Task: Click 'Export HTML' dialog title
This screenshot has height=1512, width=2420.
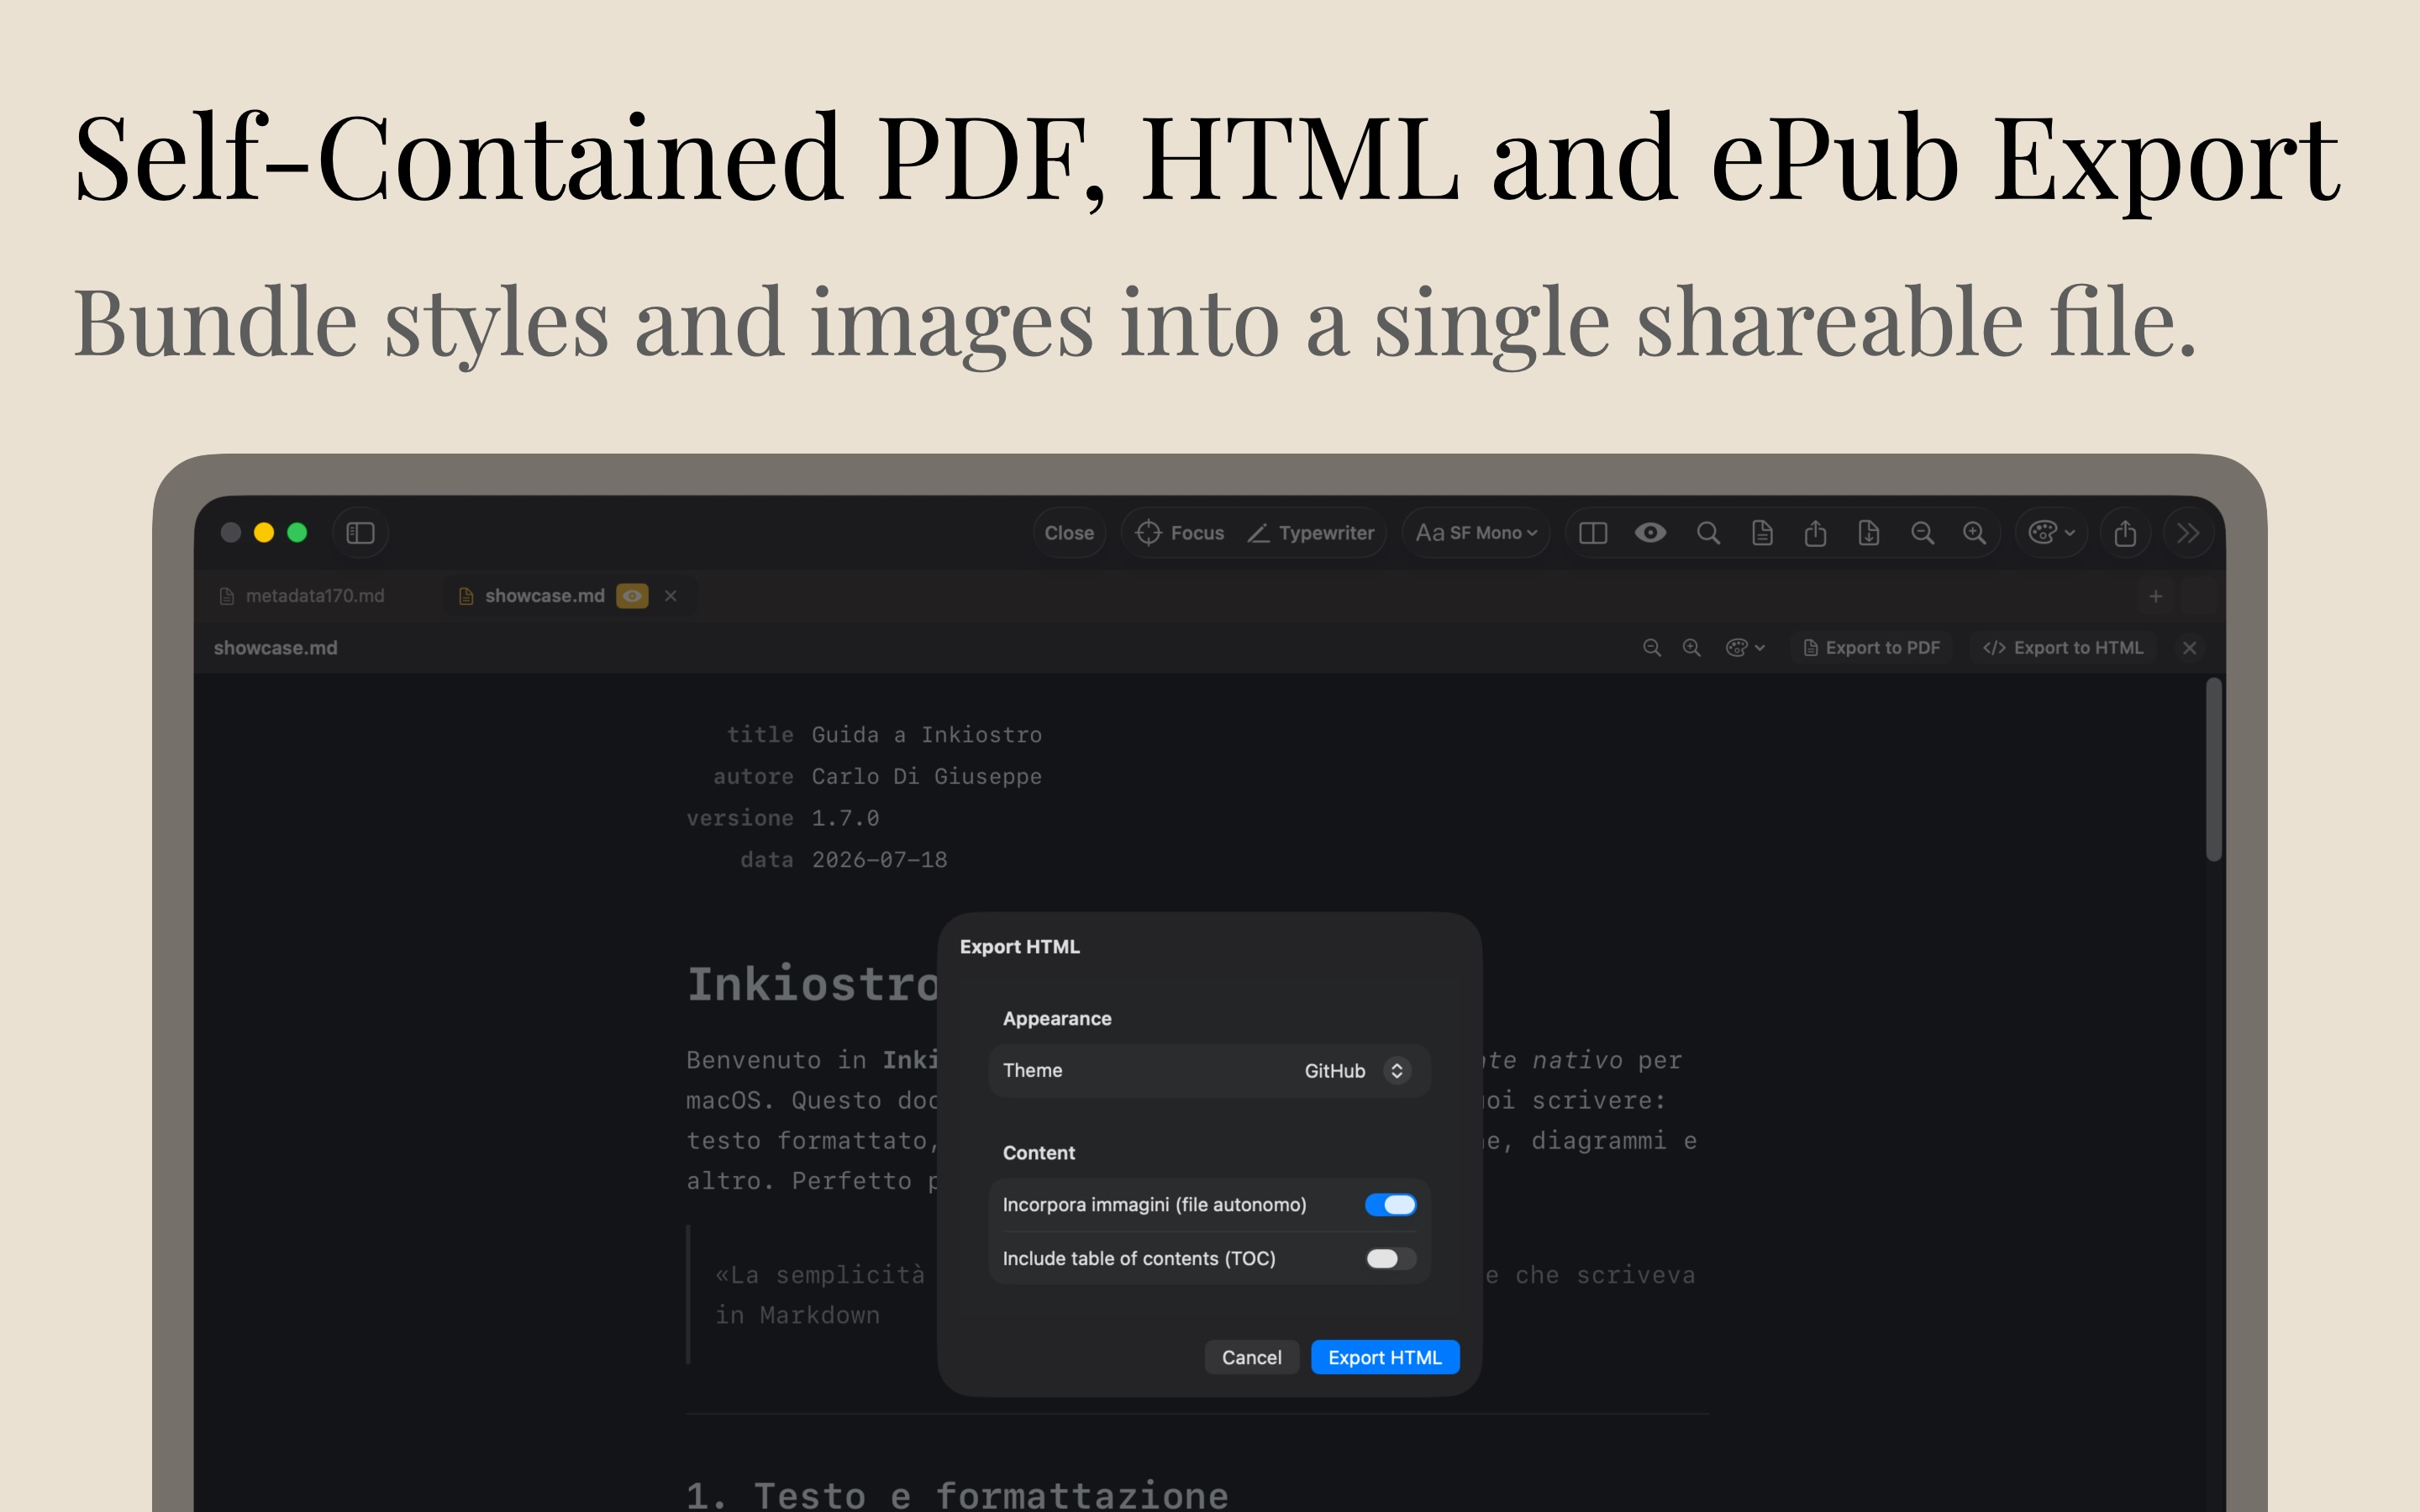Action: [x=1019, y=947]
